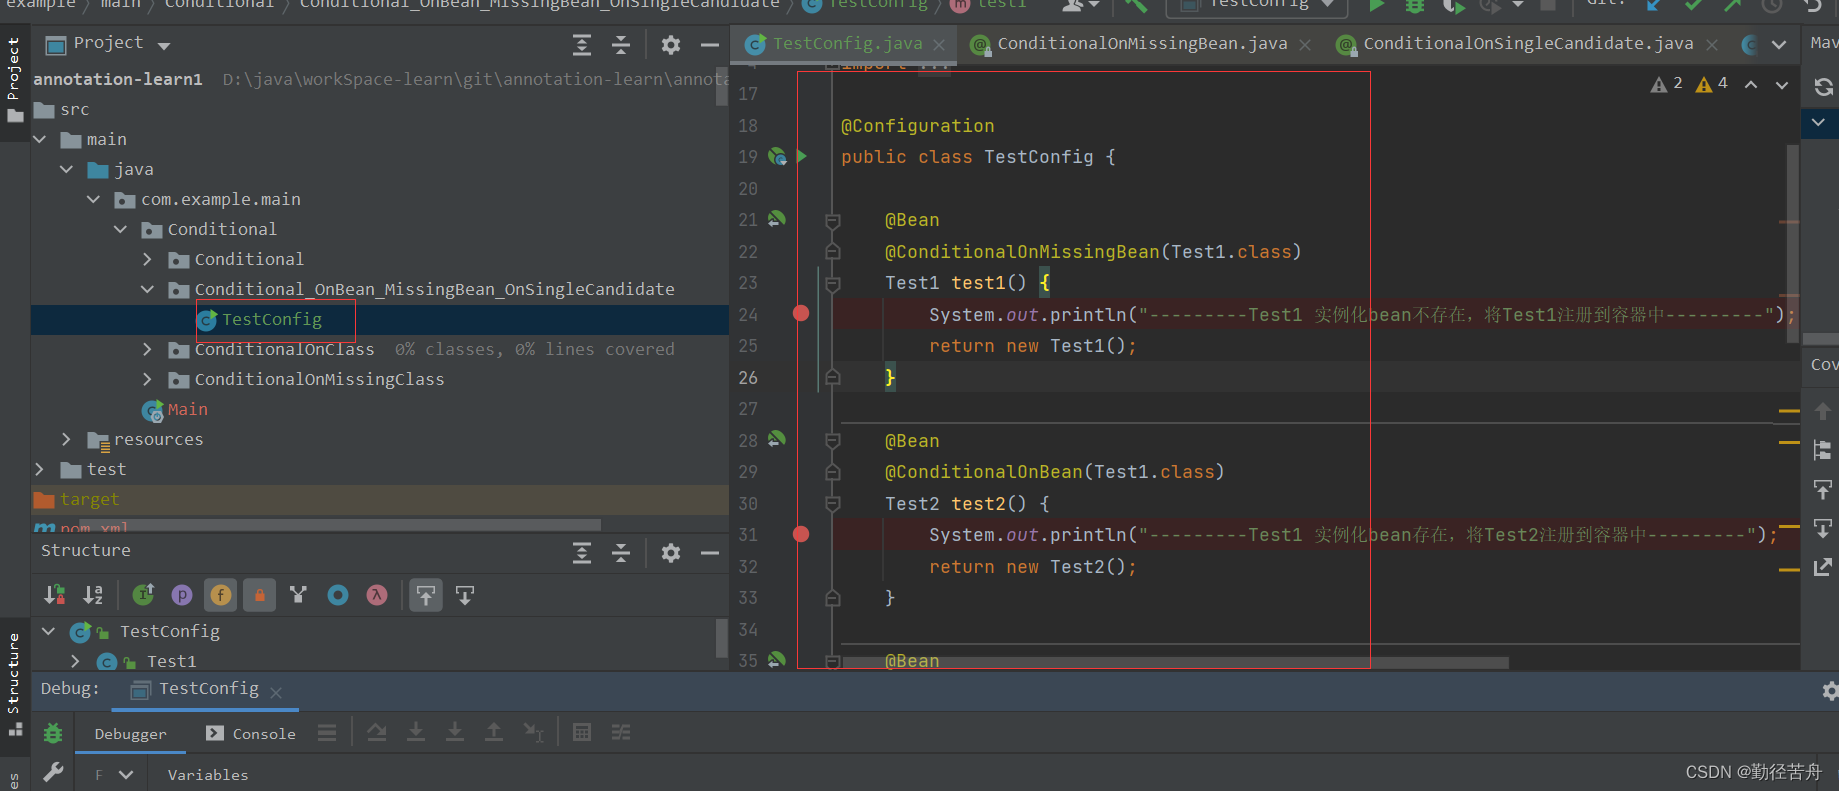Toggle Show Lambdas pink lambda filter

tap(377, 595)
